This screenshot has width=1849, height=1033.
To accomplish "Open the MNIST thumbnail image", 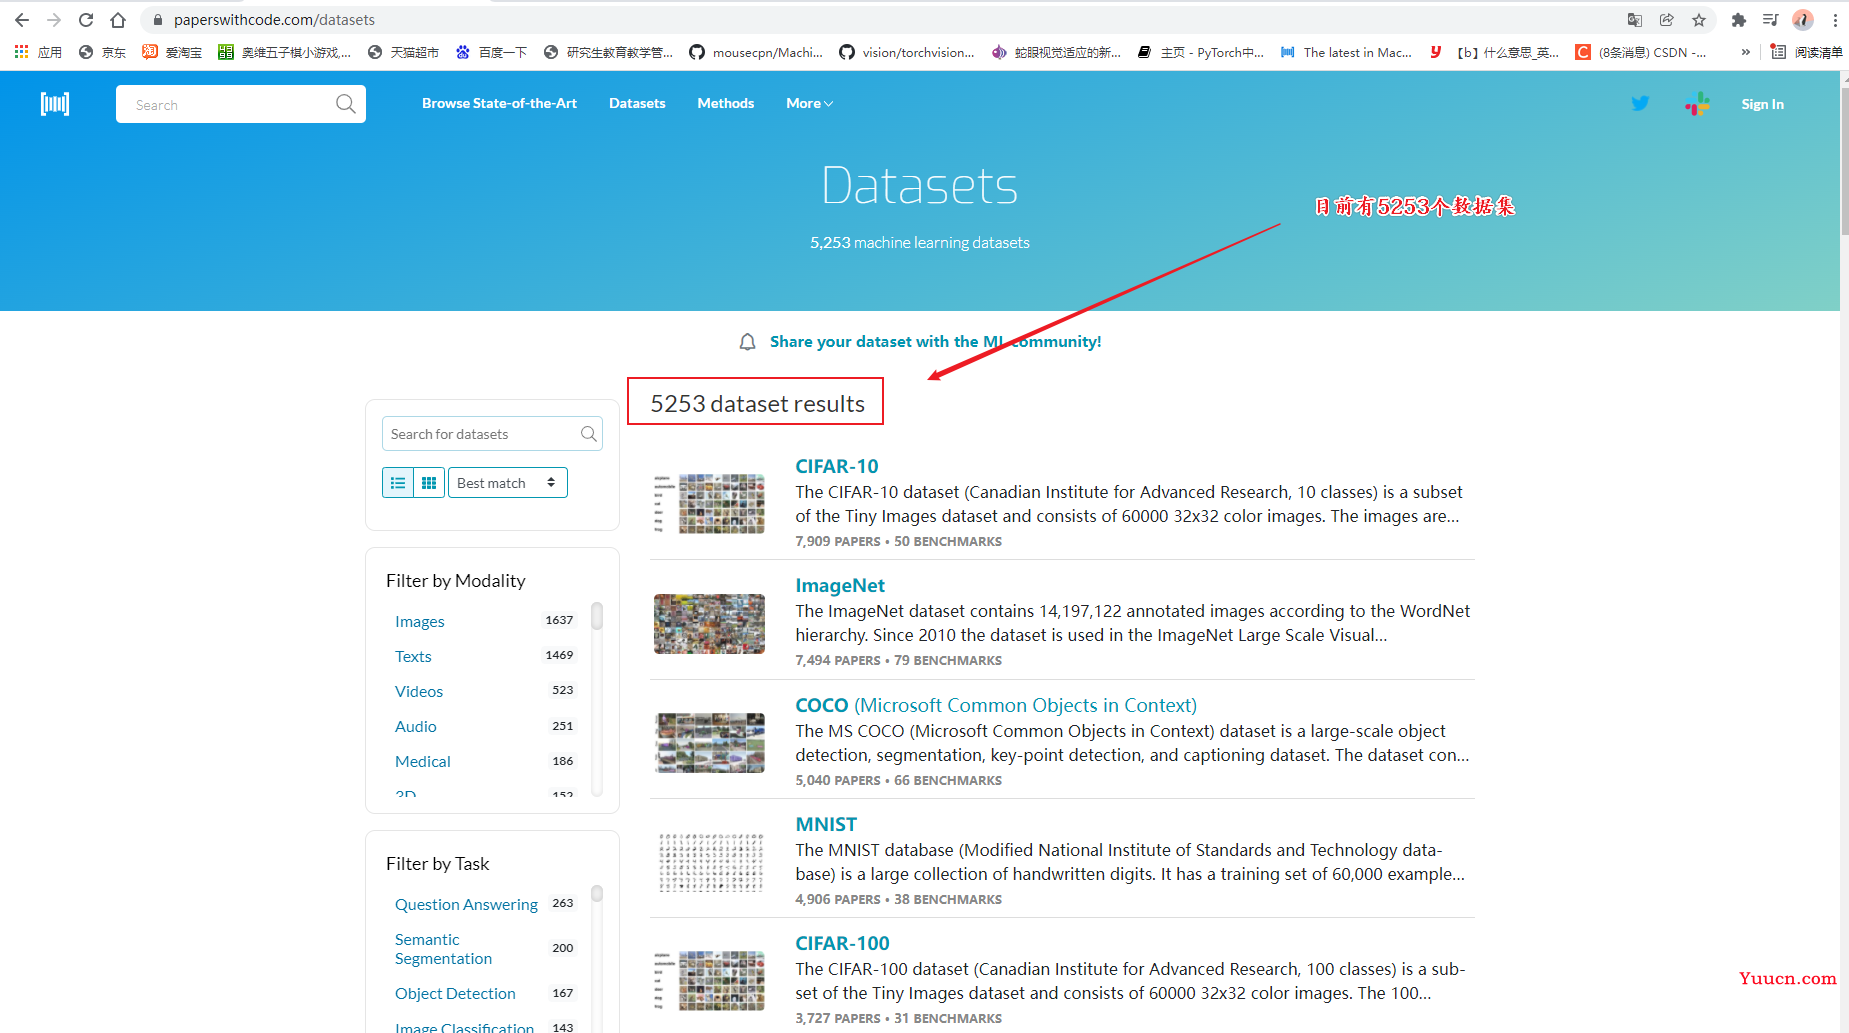I will coord(709,862).
